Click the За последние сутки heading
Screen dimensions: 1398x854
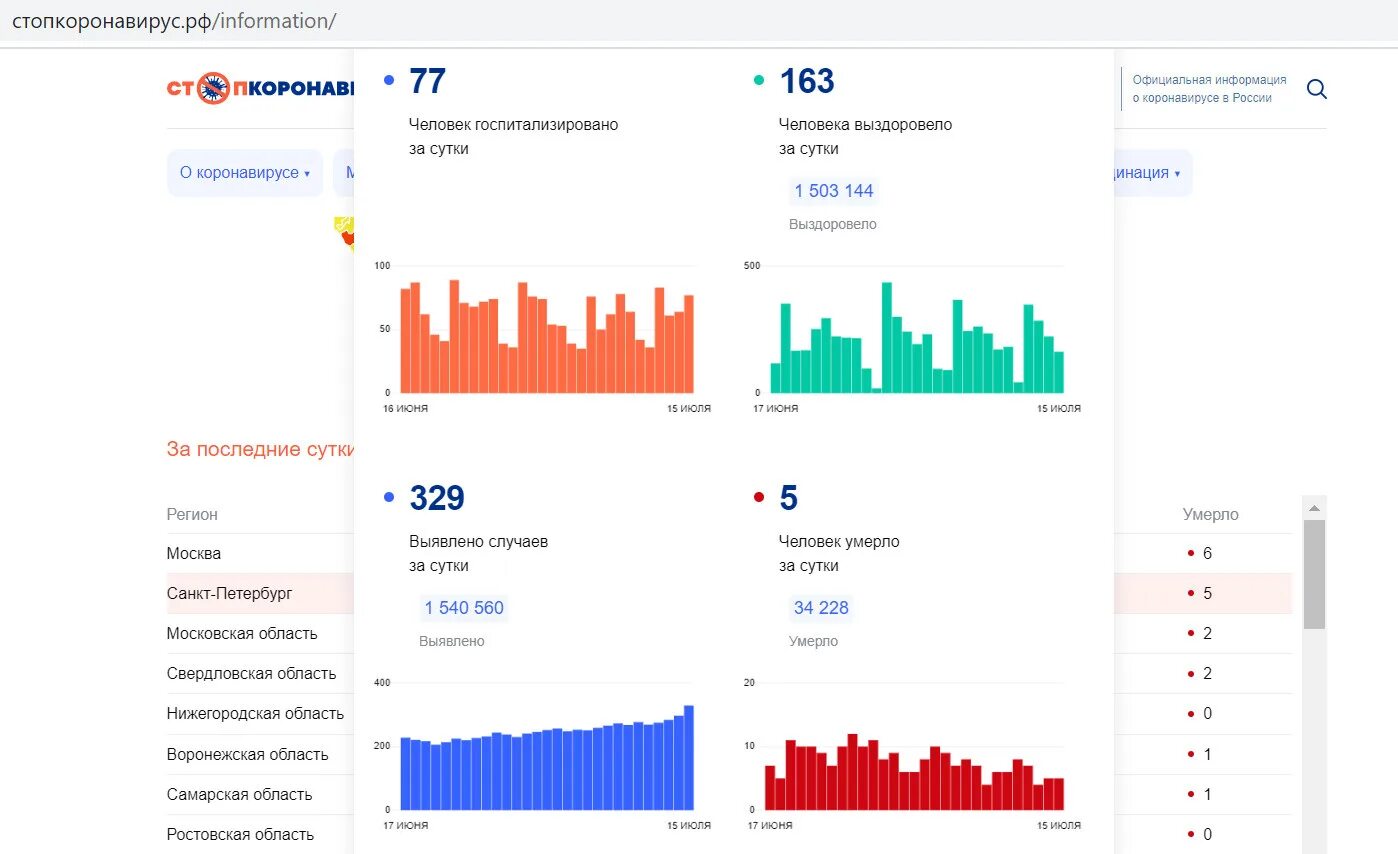[262, 449]
